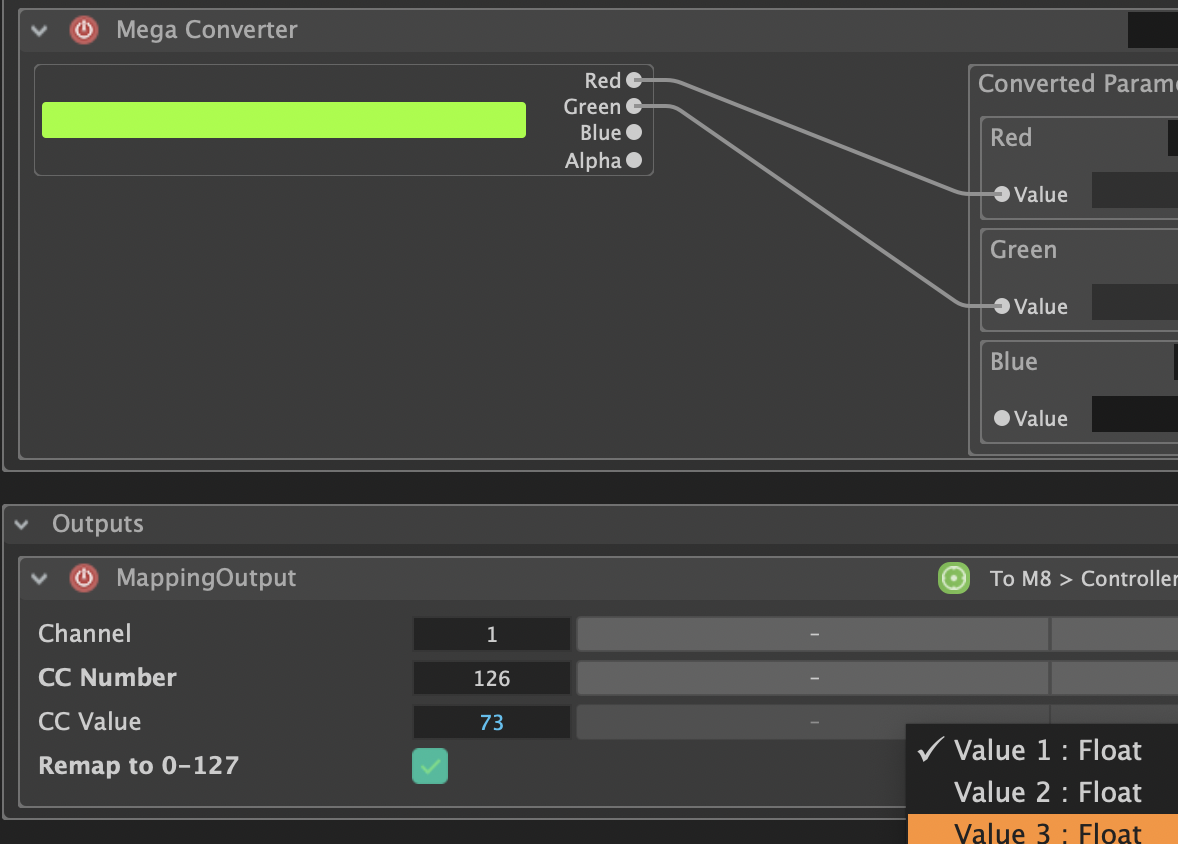Select Value 1 : Float menu entry
This screenshot has height=844, width=1178.
point(1043,750)
